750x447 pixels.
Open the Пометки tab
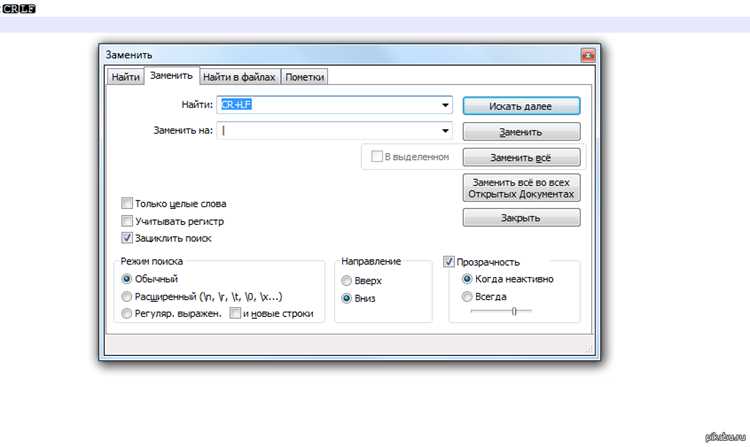pyautogui.click(x=305, y=76)
